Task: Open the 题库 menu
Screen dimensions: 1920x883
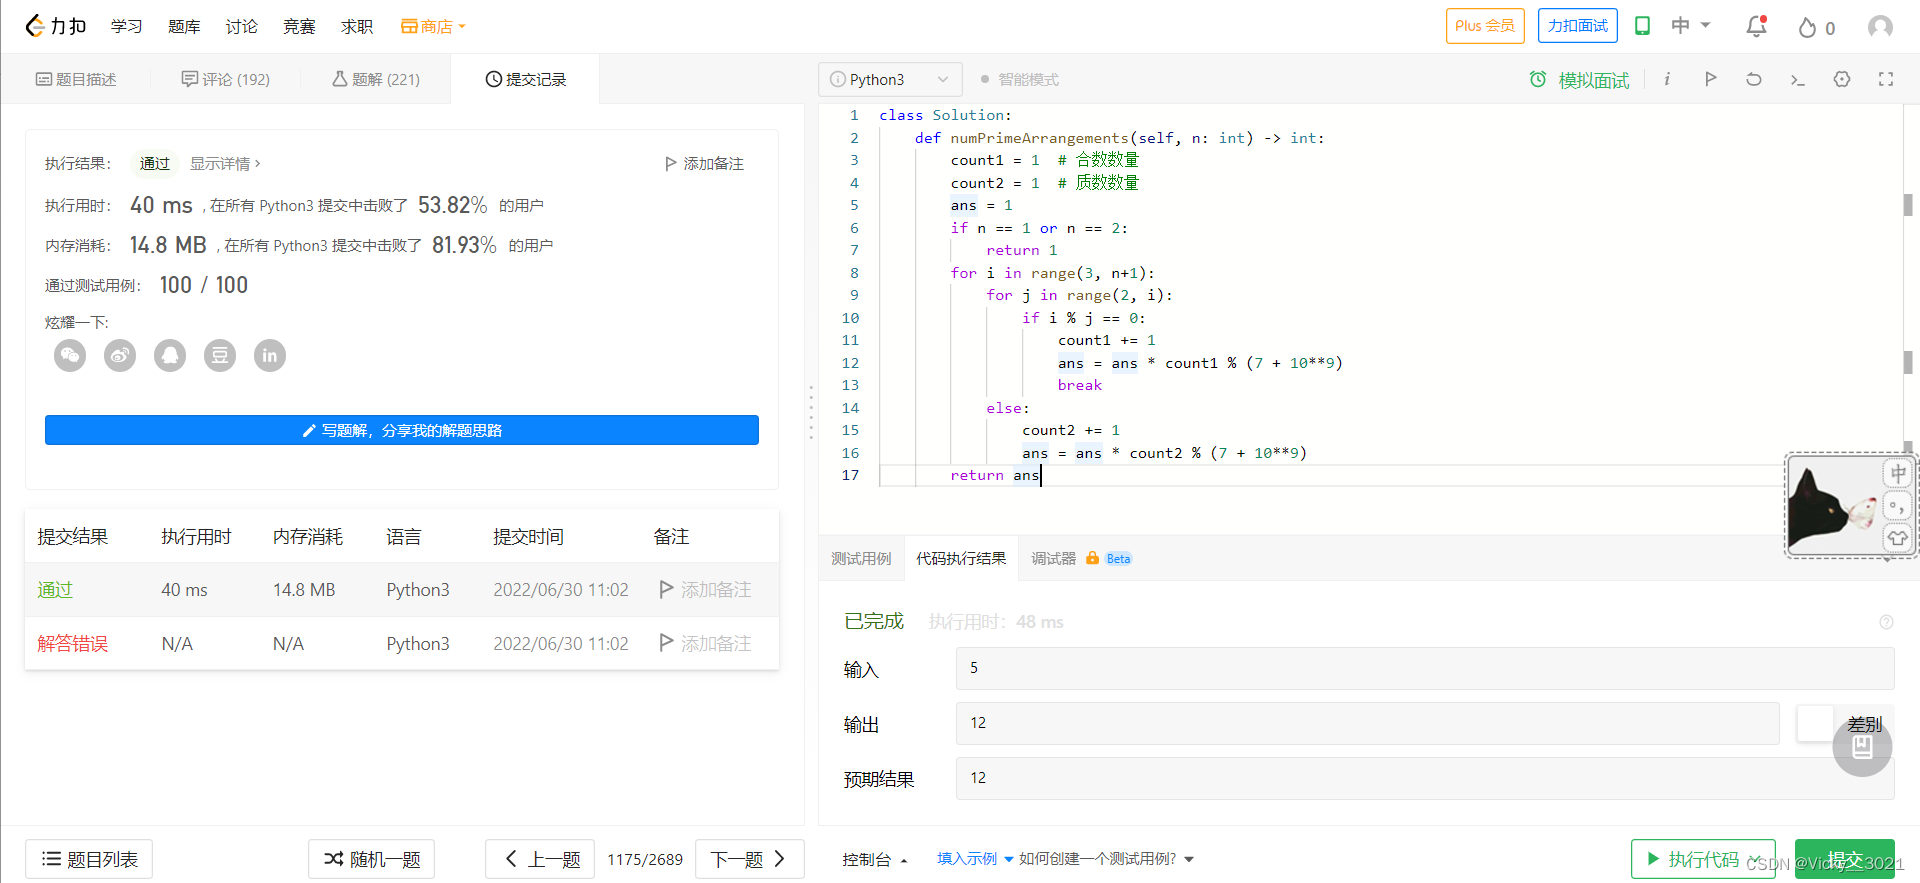Action: click(x=184, y=26)
